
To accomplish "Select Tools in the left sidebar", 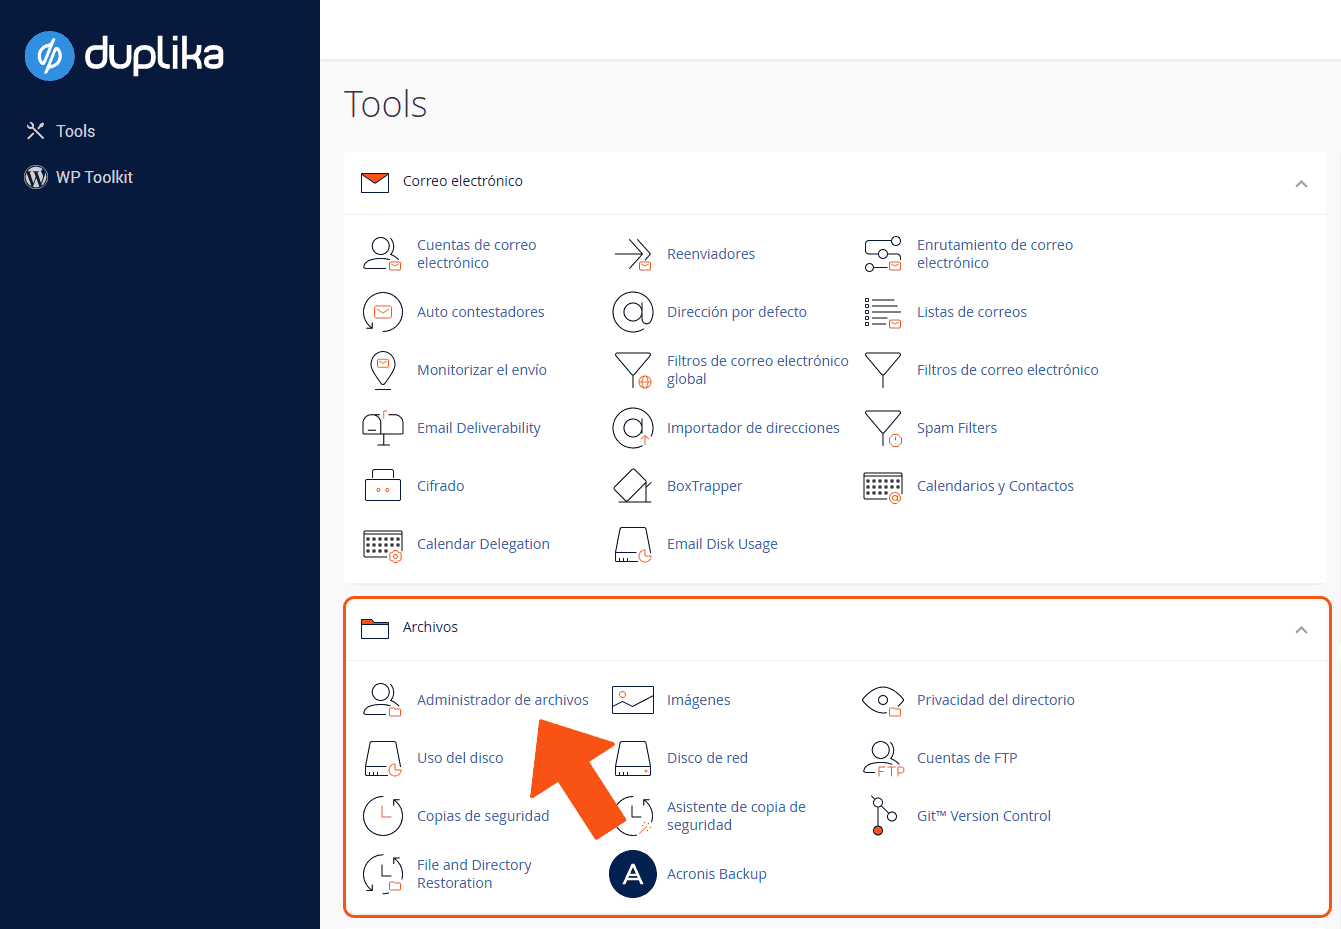I will point(75,131).
